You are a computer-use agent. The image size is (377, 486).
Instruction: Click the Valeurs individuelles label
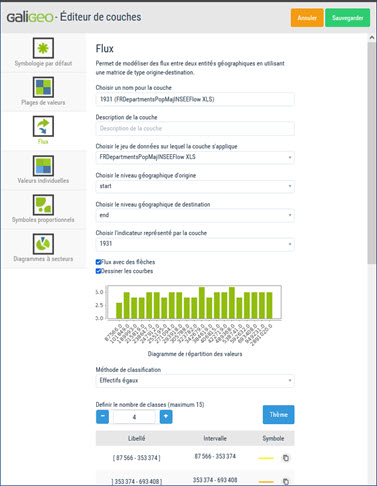coord(43,181)
